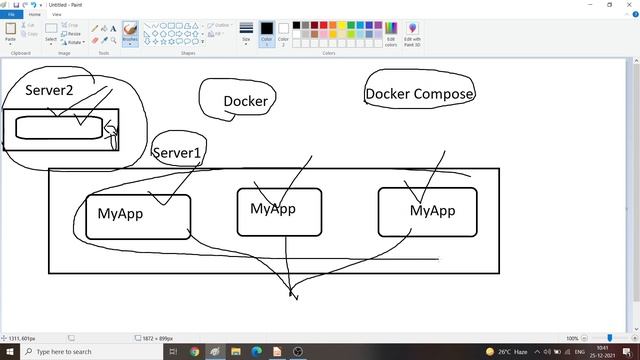Choose the Diamond shape
Screen dimensions: 640x360
tap(155, 34)
